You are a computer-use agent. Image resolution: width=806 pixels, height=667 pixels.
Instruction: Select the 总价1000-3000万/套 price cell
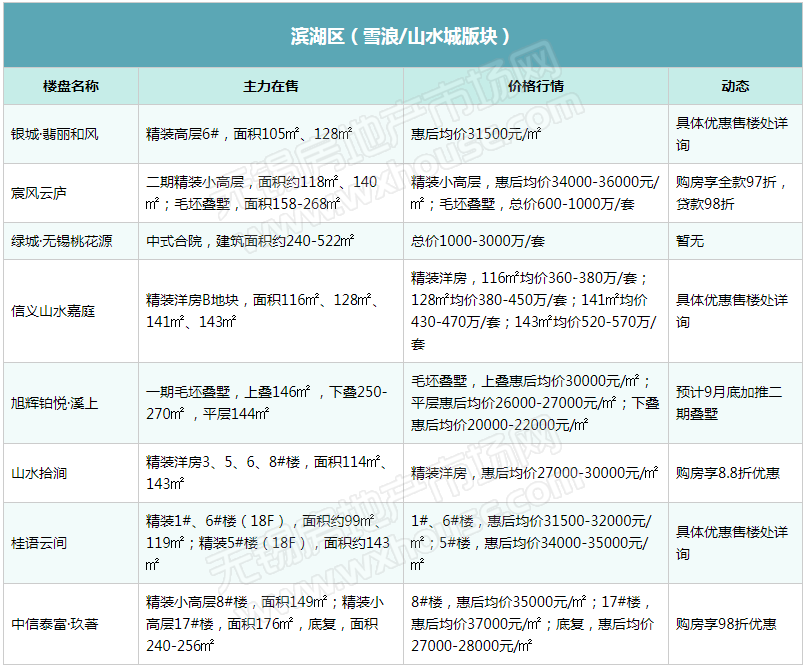point(478,242)
